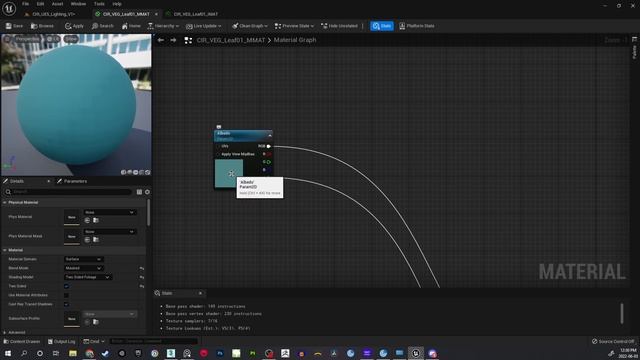Click CIR_VEG_Leaf01_MMAT in the breadcrumb
This screenshot has height=360, width=640.
[231, 40]
